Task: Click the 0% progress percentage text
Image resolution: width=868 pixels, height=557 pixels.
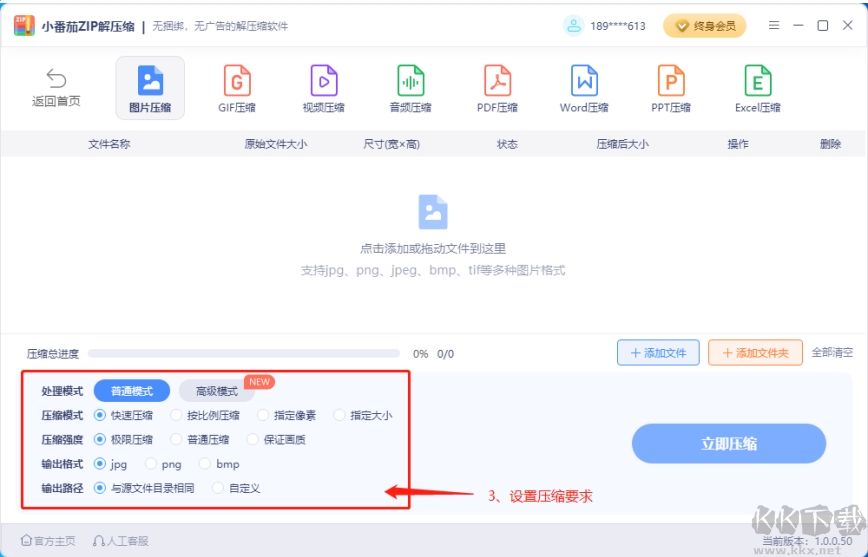Action: coord(420,353)
